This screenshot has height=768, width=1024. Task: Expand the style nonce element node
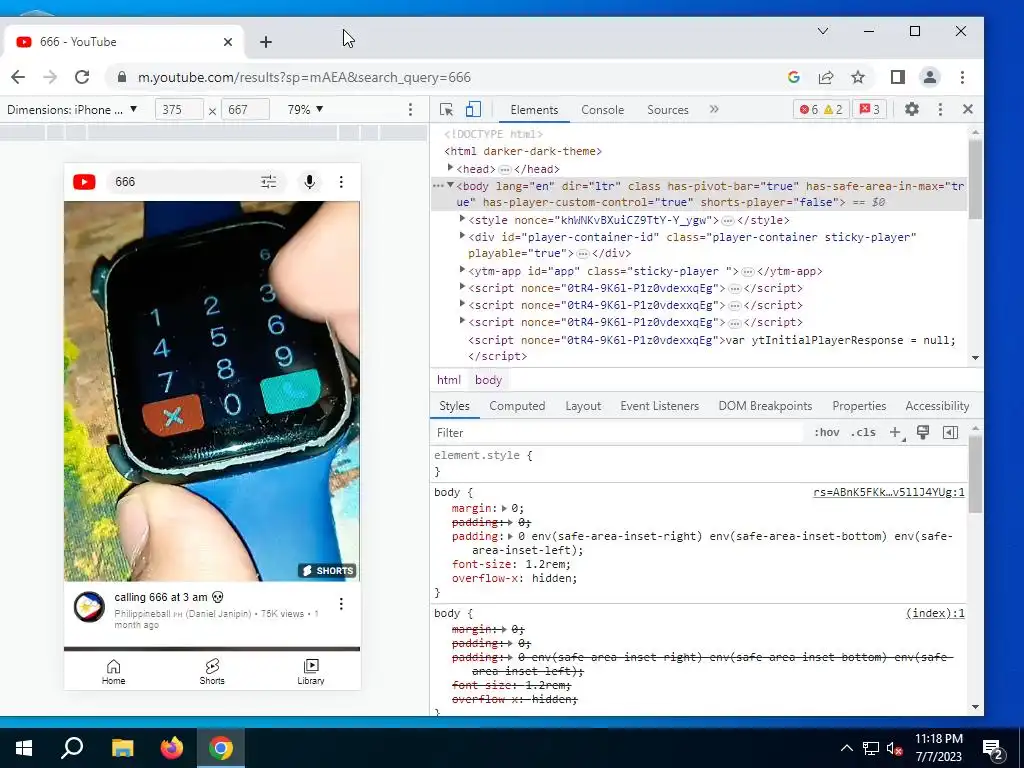click(x=462, y=219)
